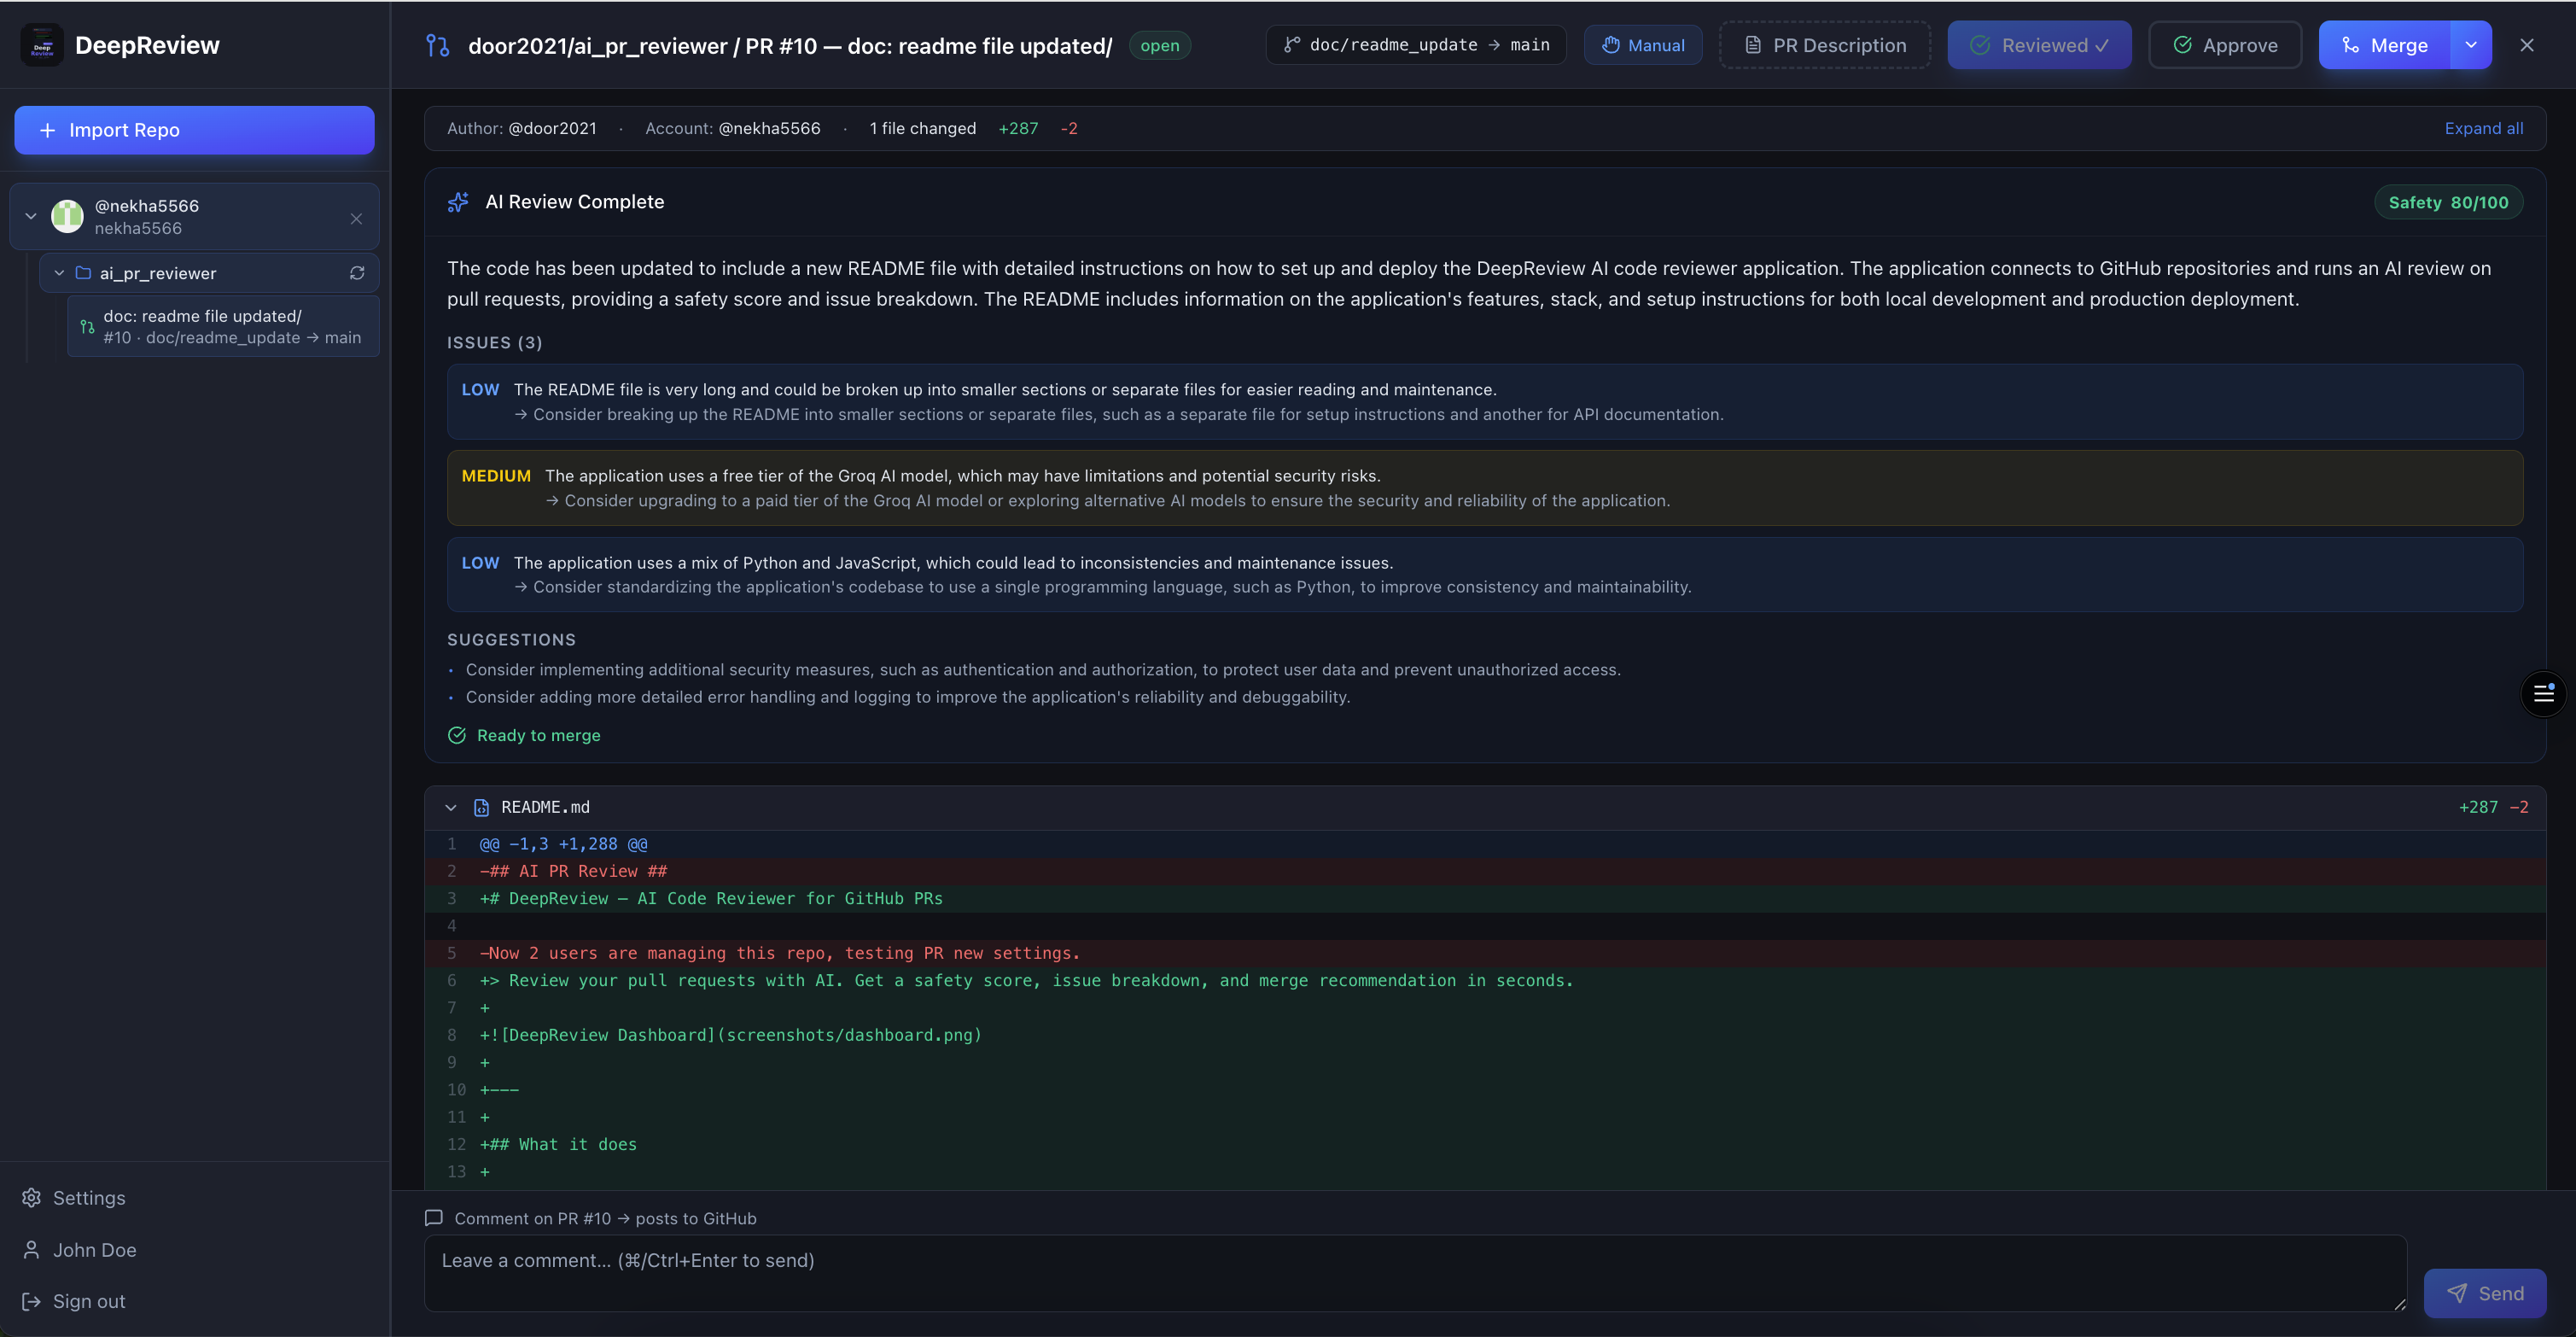Toggle the Reviewed status button

click(x=2039, y=45)
